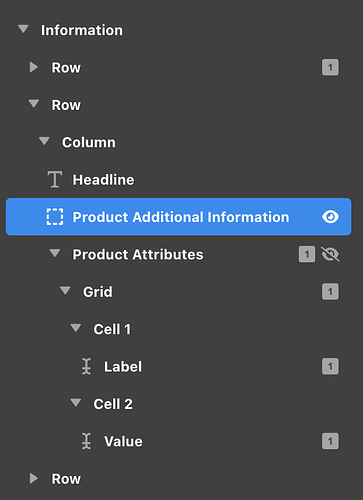This screenshot has height=500, width=363.
Task: Hide Product Additional Information with eye icon
Action: (x=330, y=217)
